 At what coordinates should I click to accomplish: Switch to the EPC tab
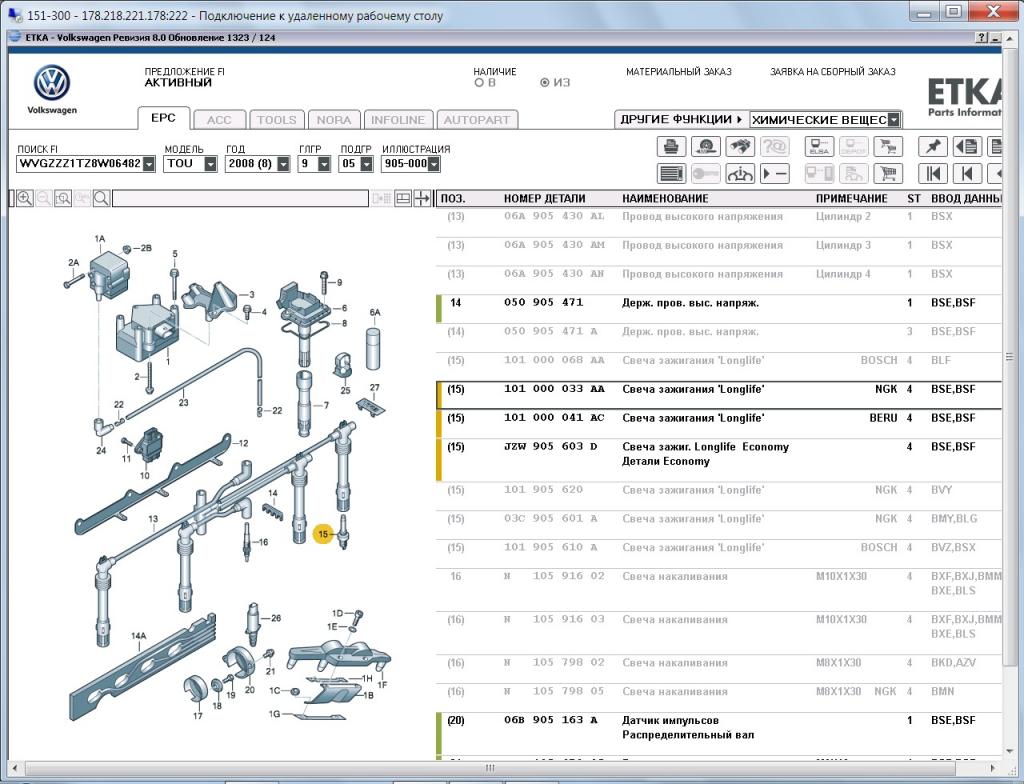coord(163,118)
